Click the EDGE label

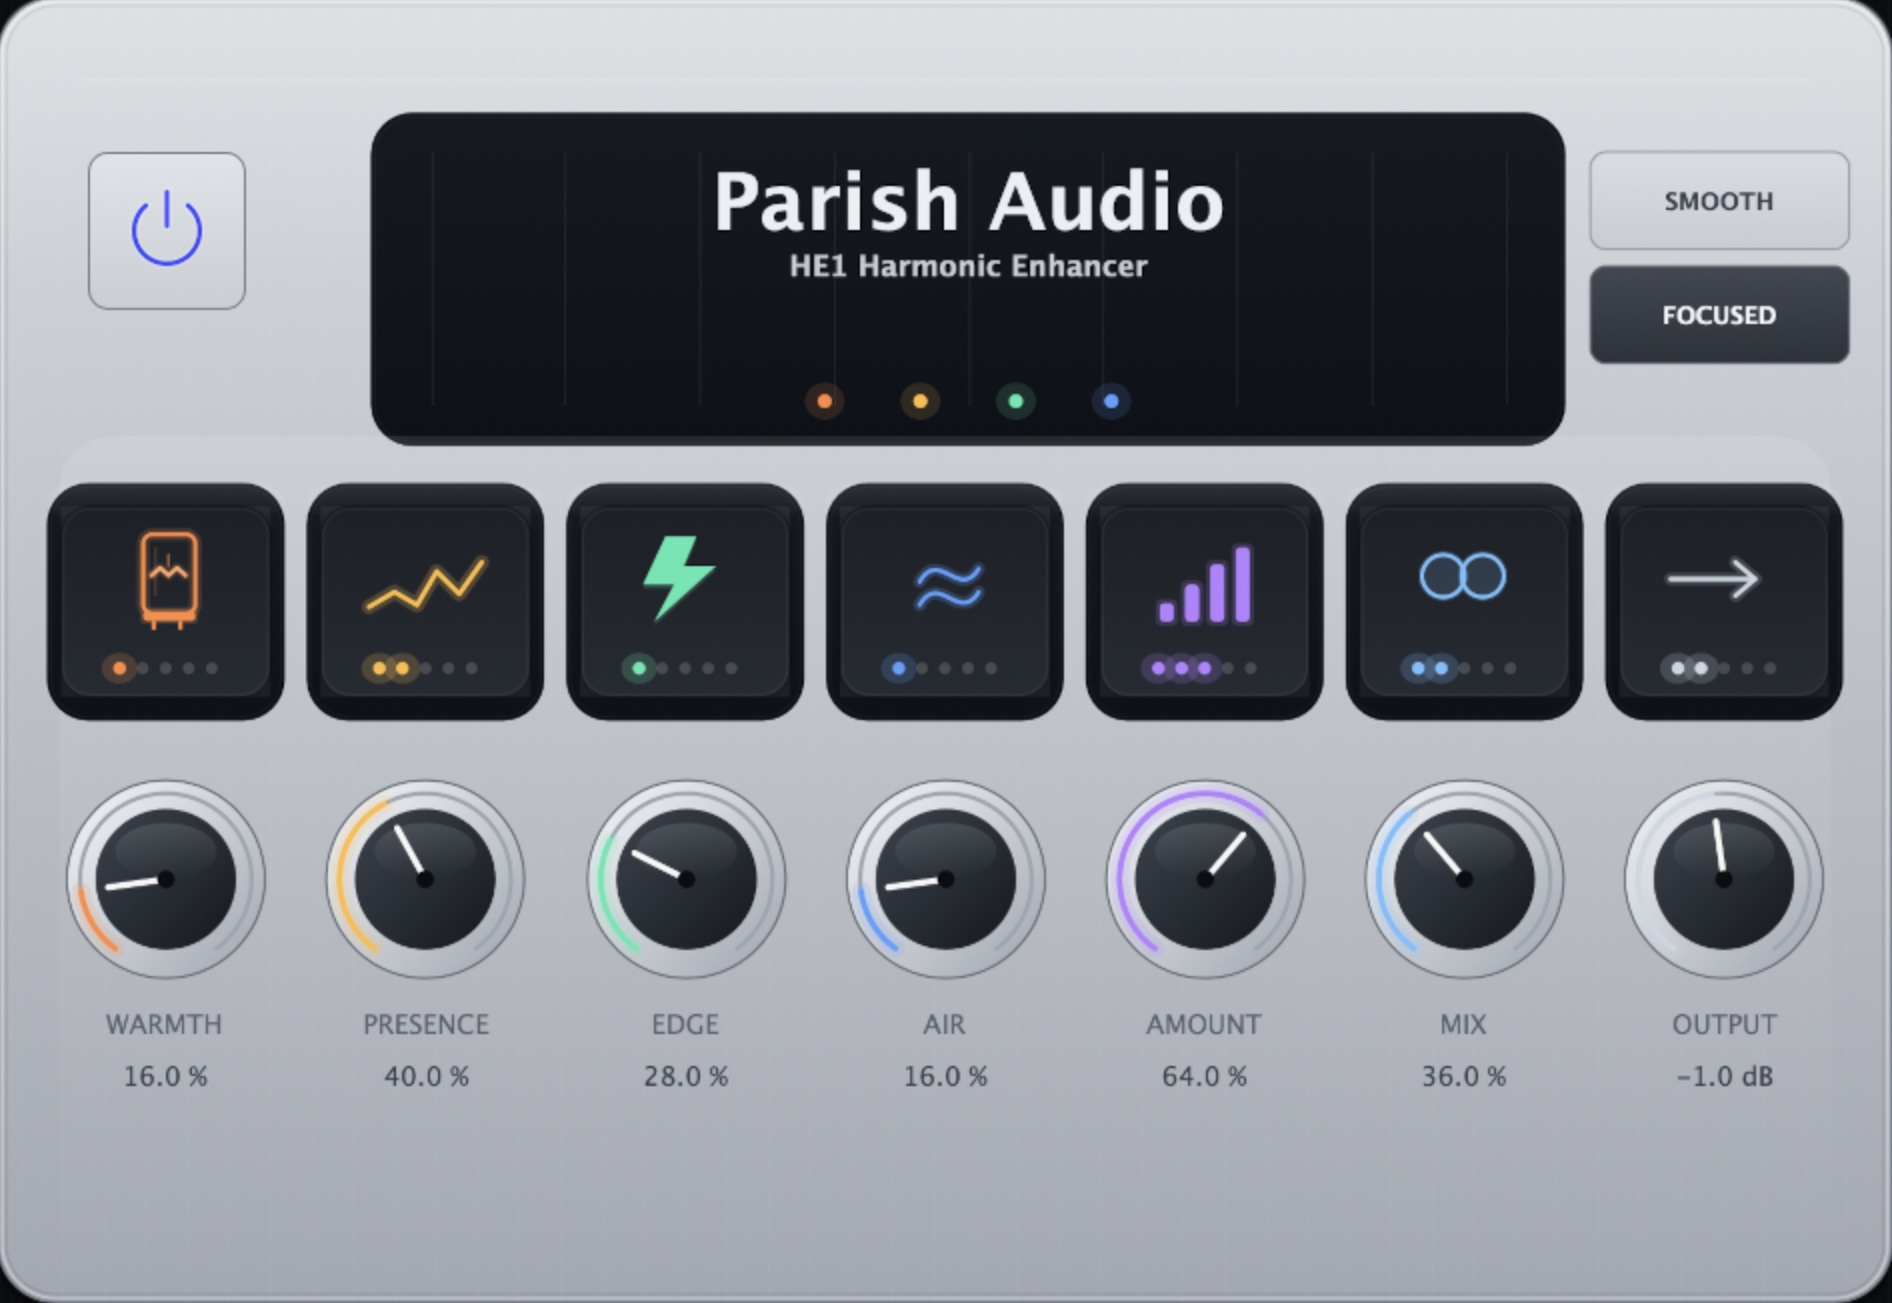(686, 1024)
